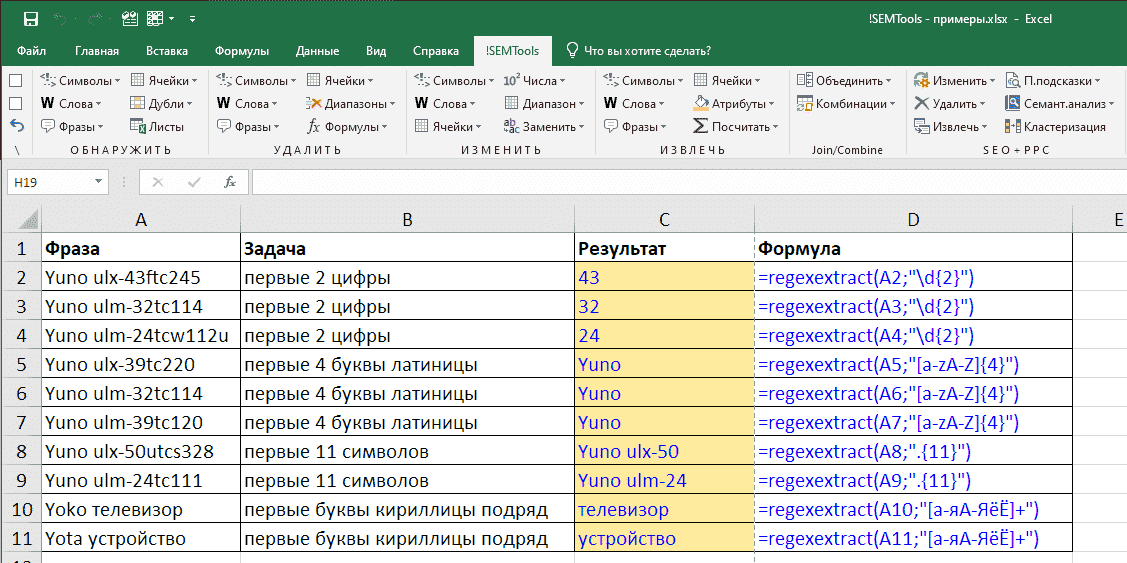
Task: Click the blue undo arrow below the ribbon checkboxes
Action: tap(16, 126)
